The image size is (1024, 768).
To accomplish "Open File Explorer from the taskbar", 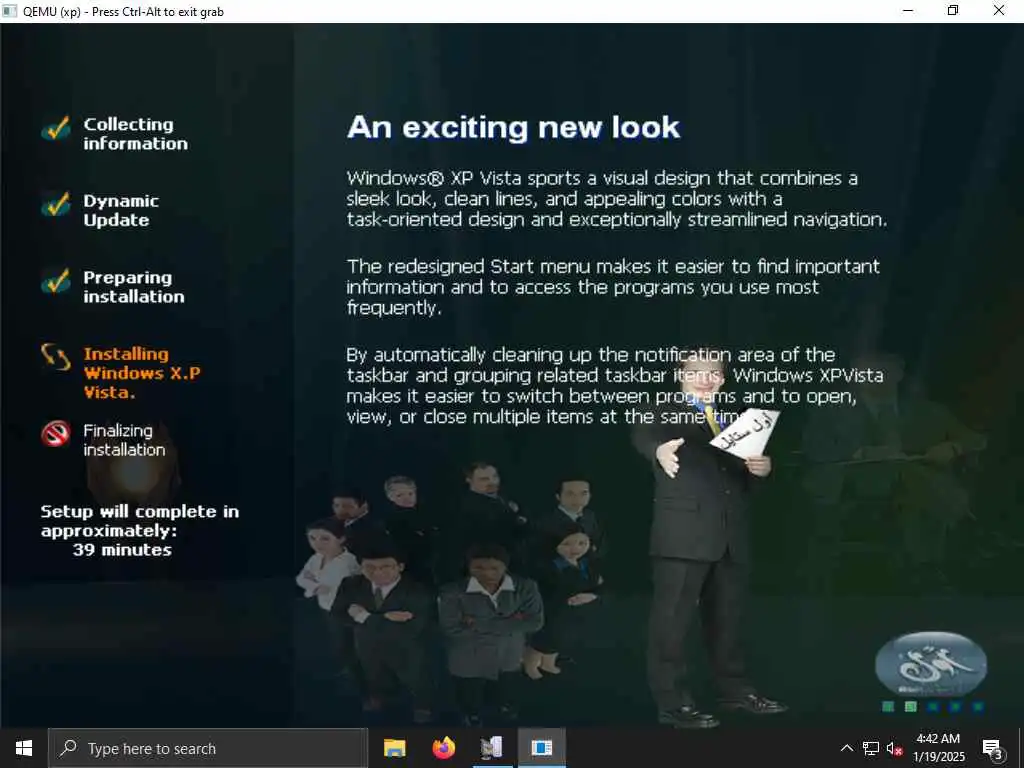I will coord(394,748).
